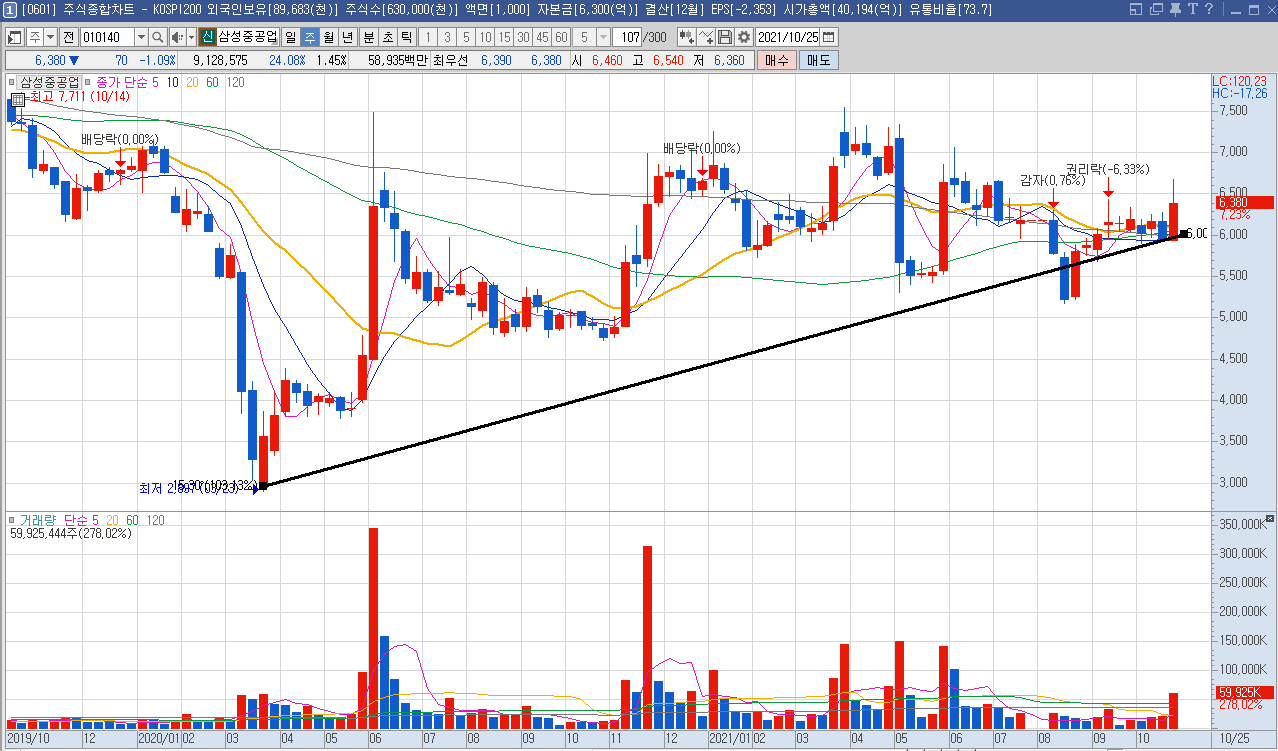1278x751 pixels.
Task: Click the speaker sound icon
Action: (177, 37)
